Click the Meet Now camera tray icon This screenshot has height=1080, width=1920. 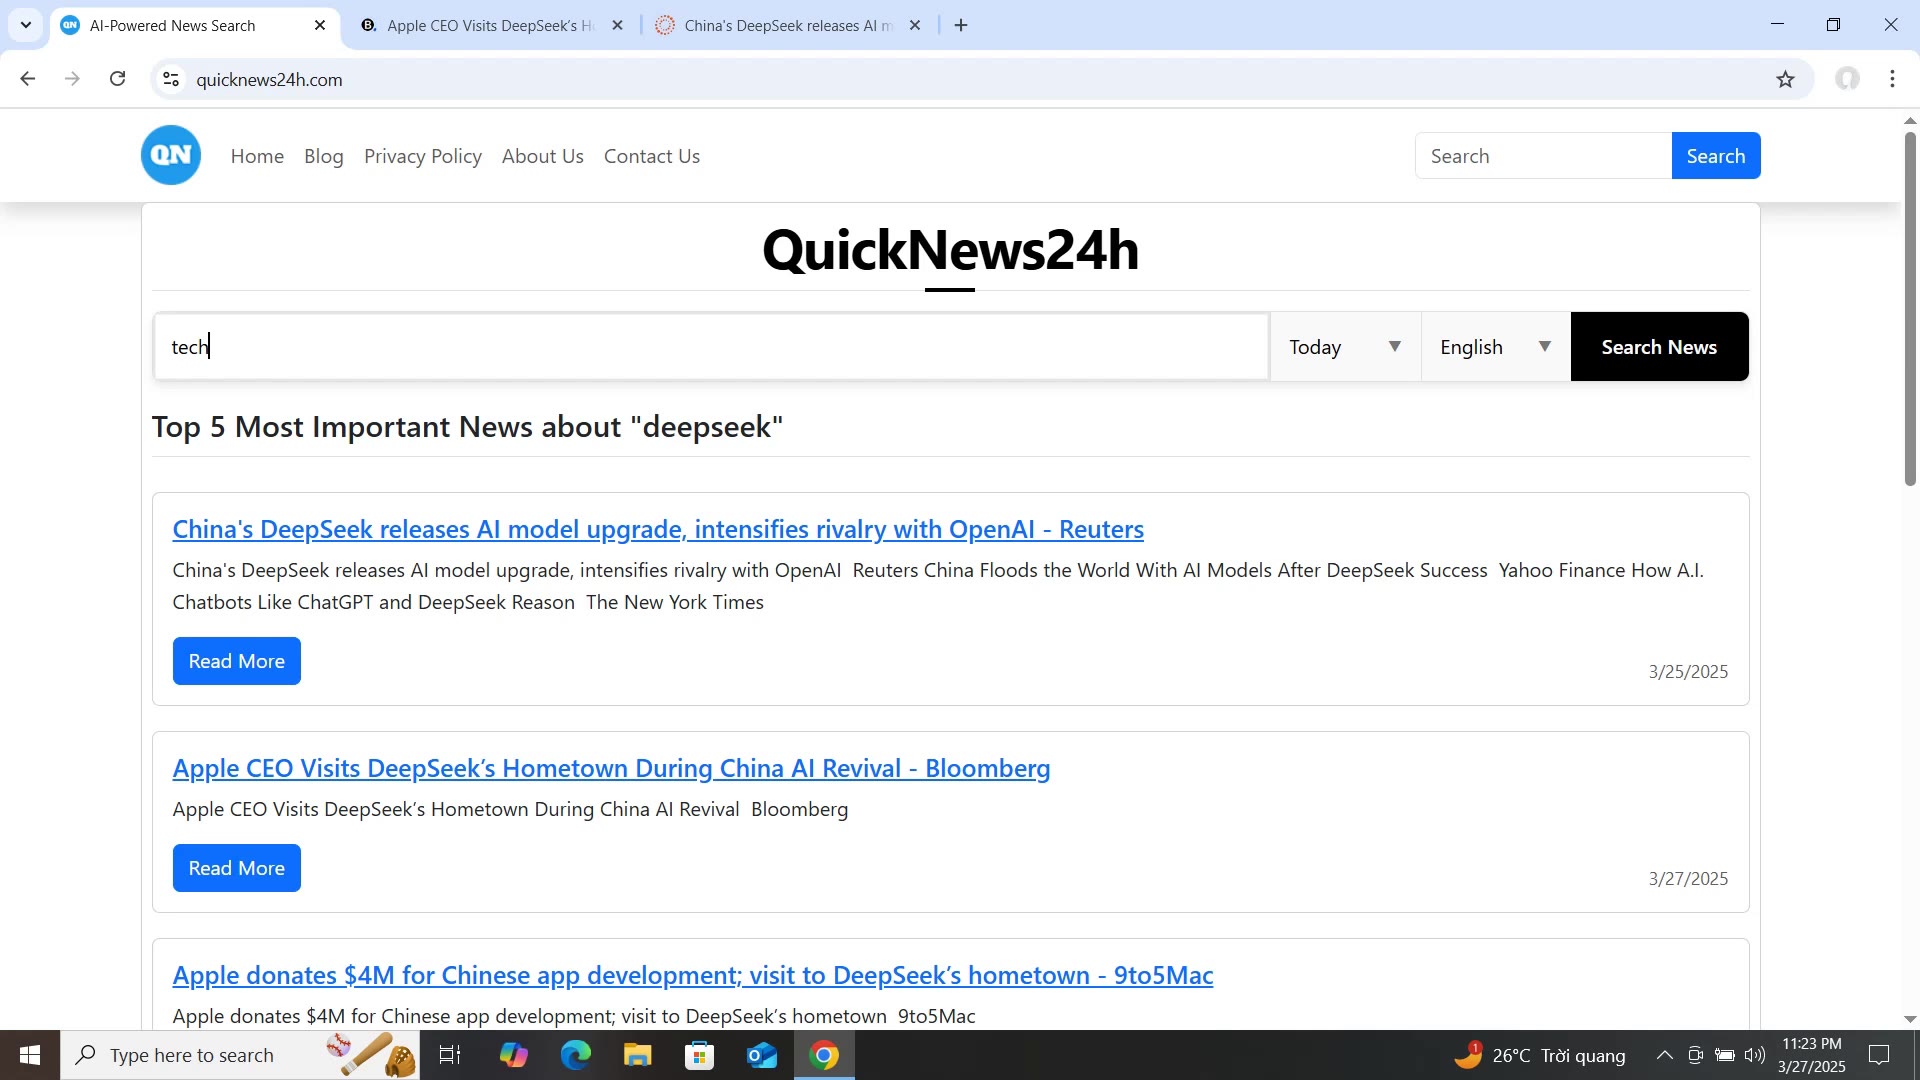point(1695,1055)
